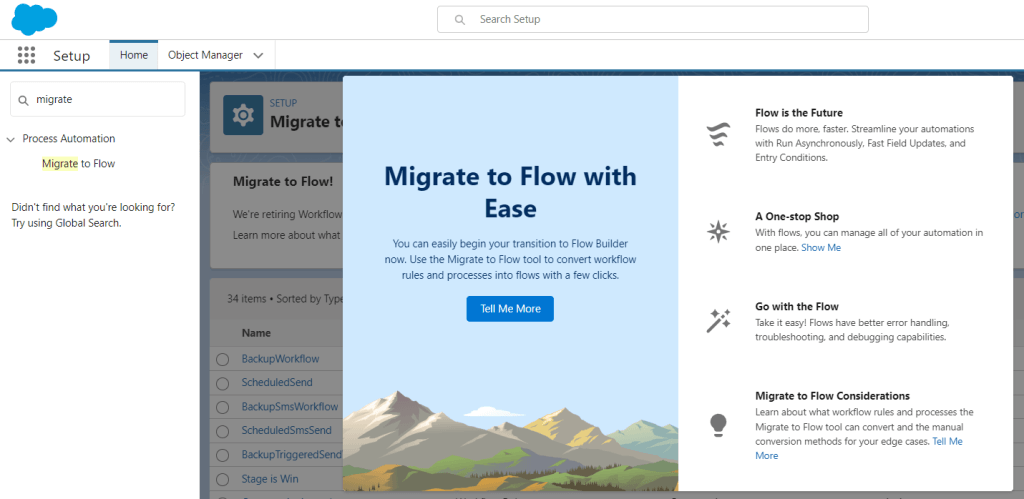
Task: Click the Flow is the Future heading
Action: [799, 112]
